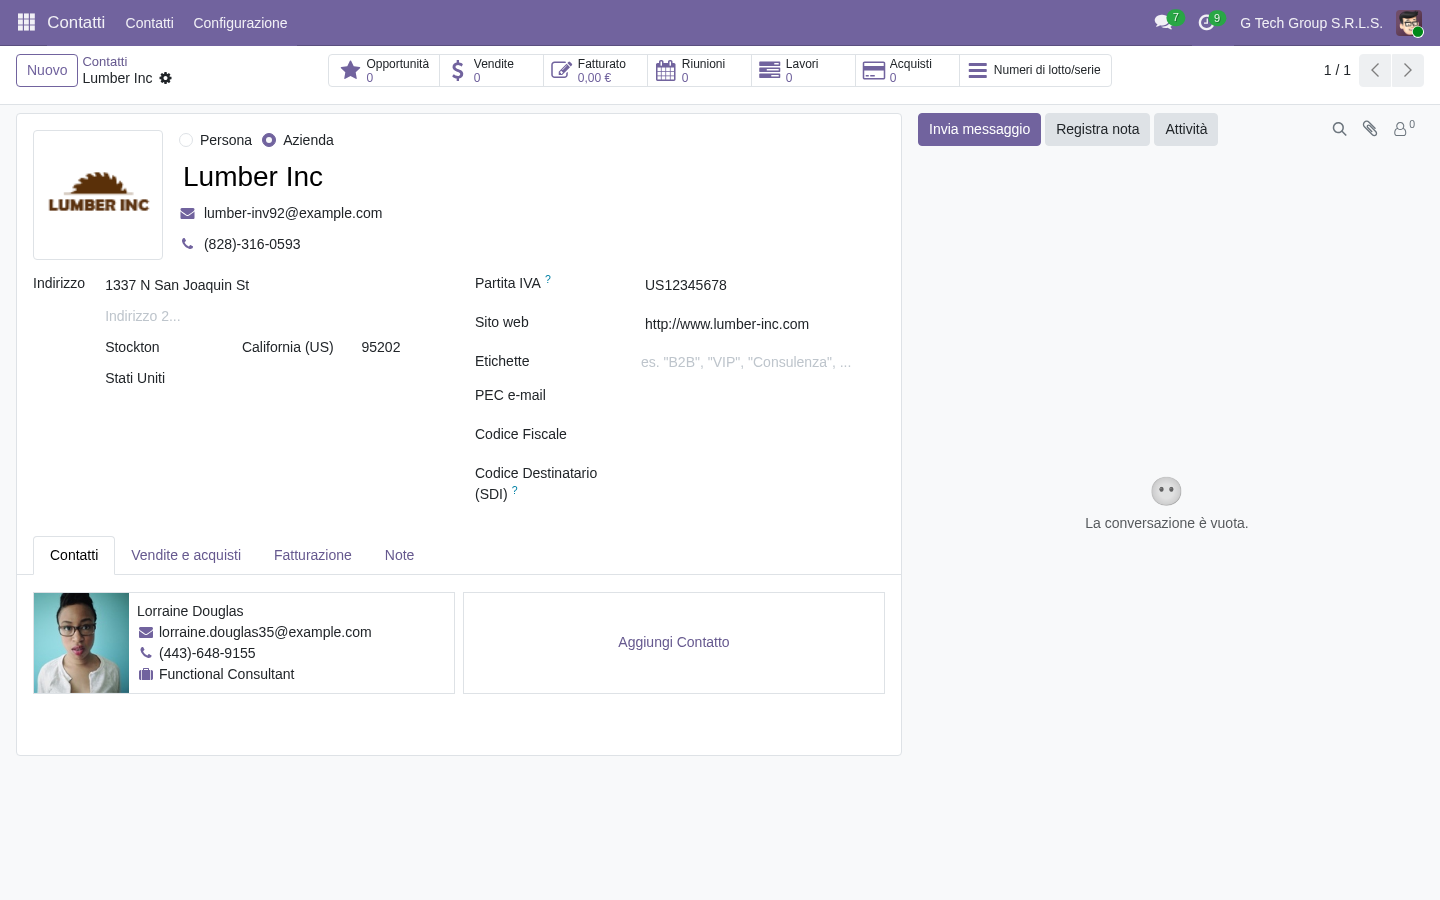
Task: Click the attachments paperclip icon
Action: click(x=1370, y=129)
